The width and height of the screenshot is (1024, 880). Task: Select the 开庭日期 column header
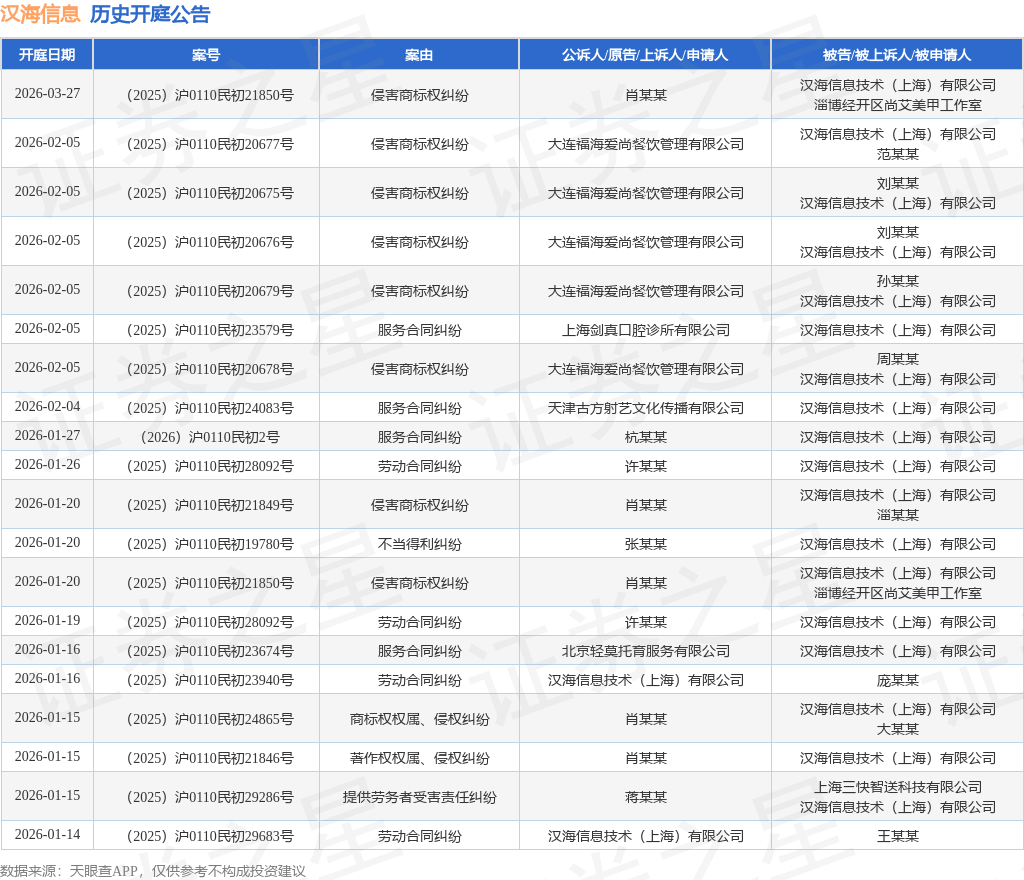coord(47,55)
